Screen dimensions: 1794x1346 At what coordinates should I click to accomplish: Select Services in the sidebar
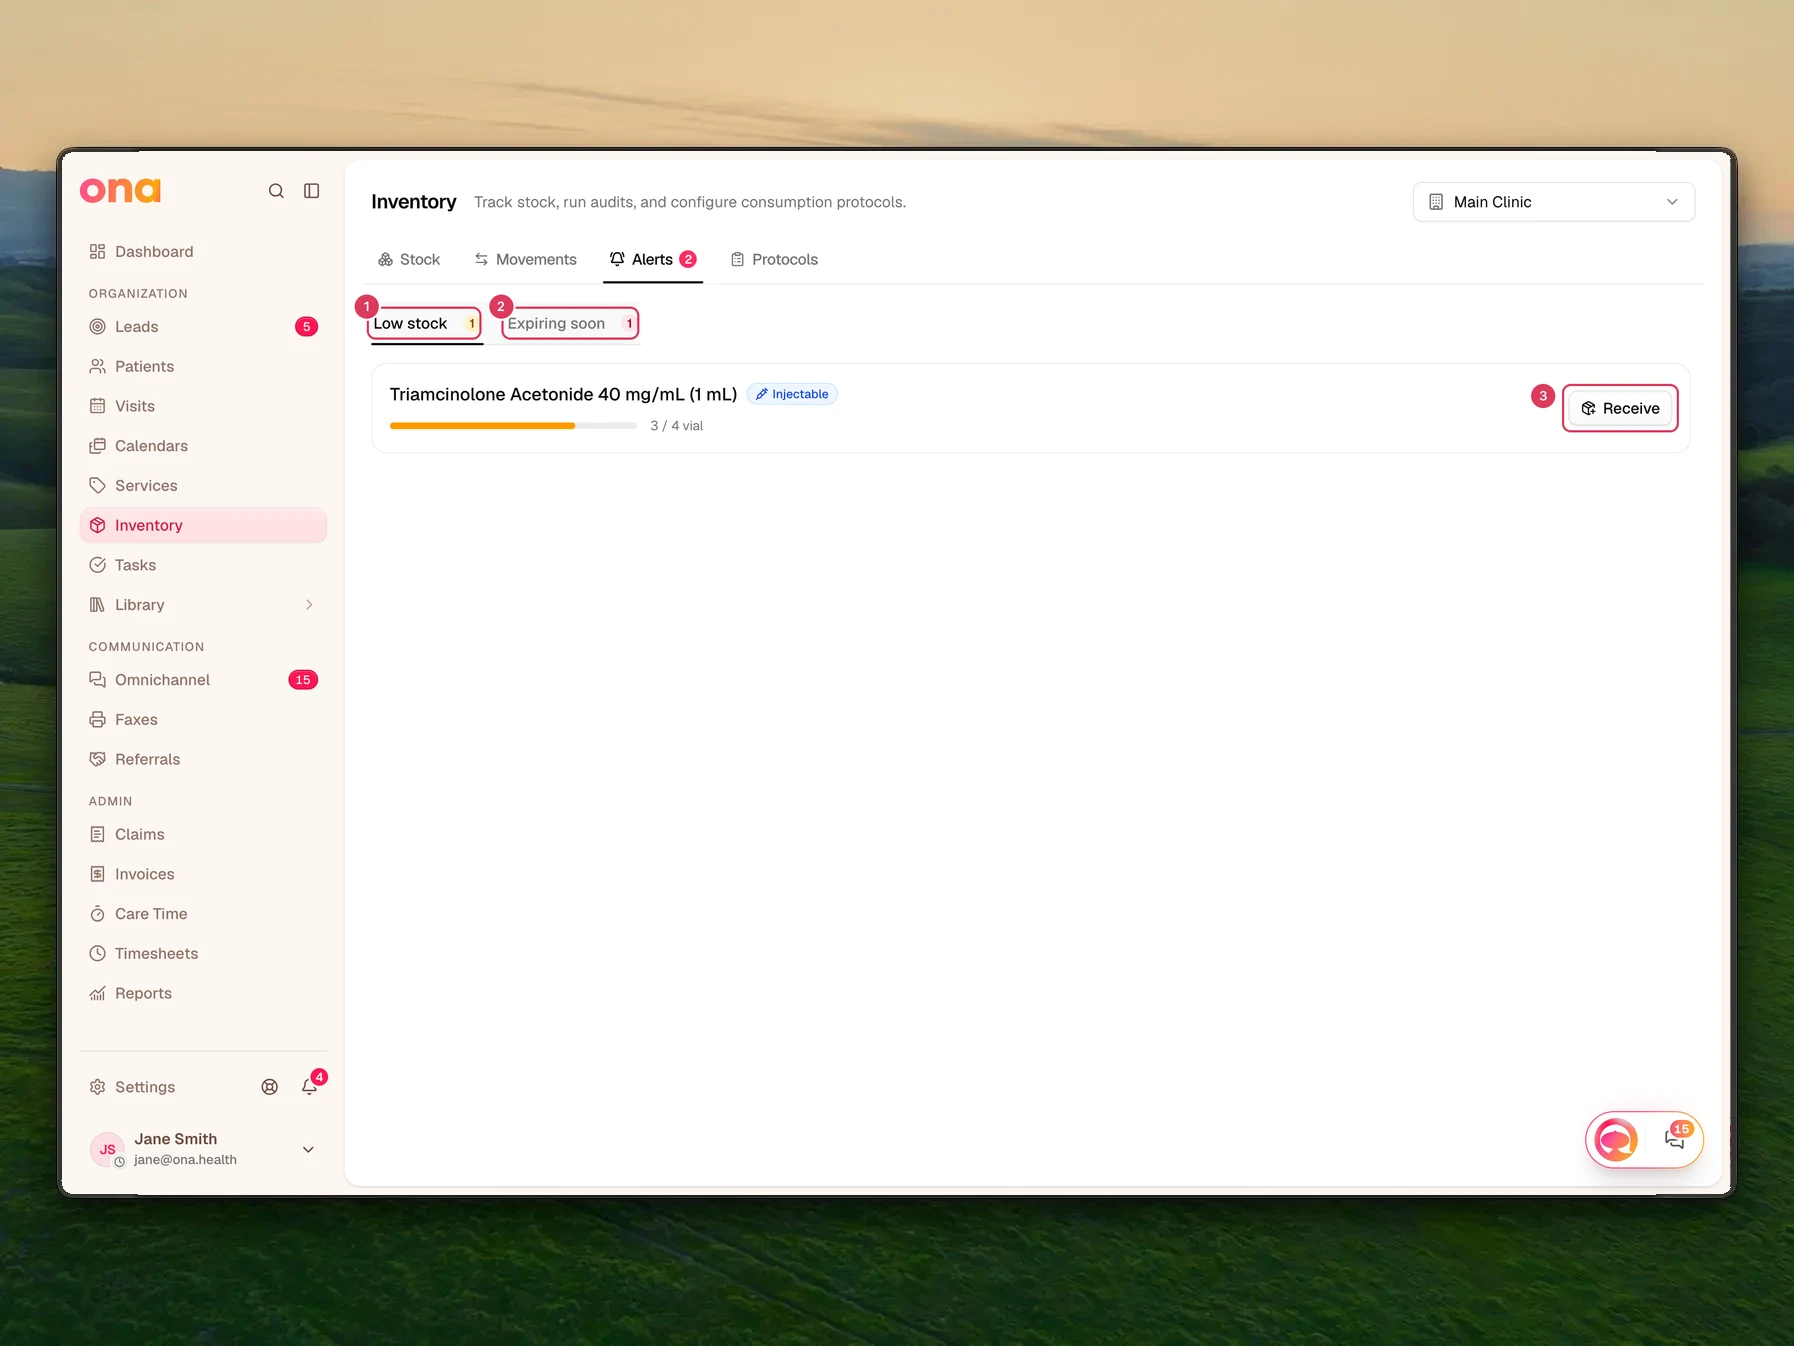[203, 486]
